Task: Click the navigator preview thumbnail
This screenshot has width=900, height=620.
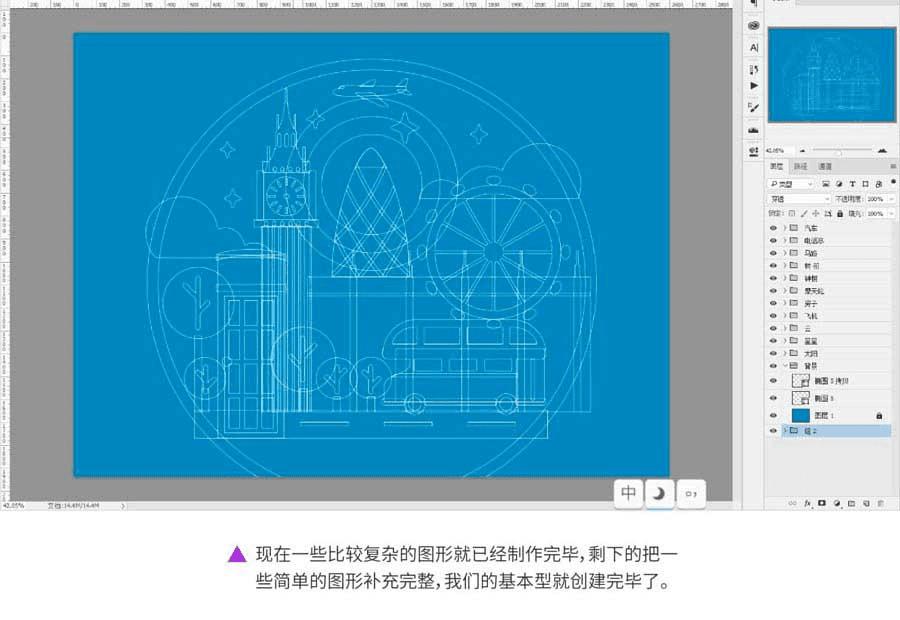Action: pos(832,75)
